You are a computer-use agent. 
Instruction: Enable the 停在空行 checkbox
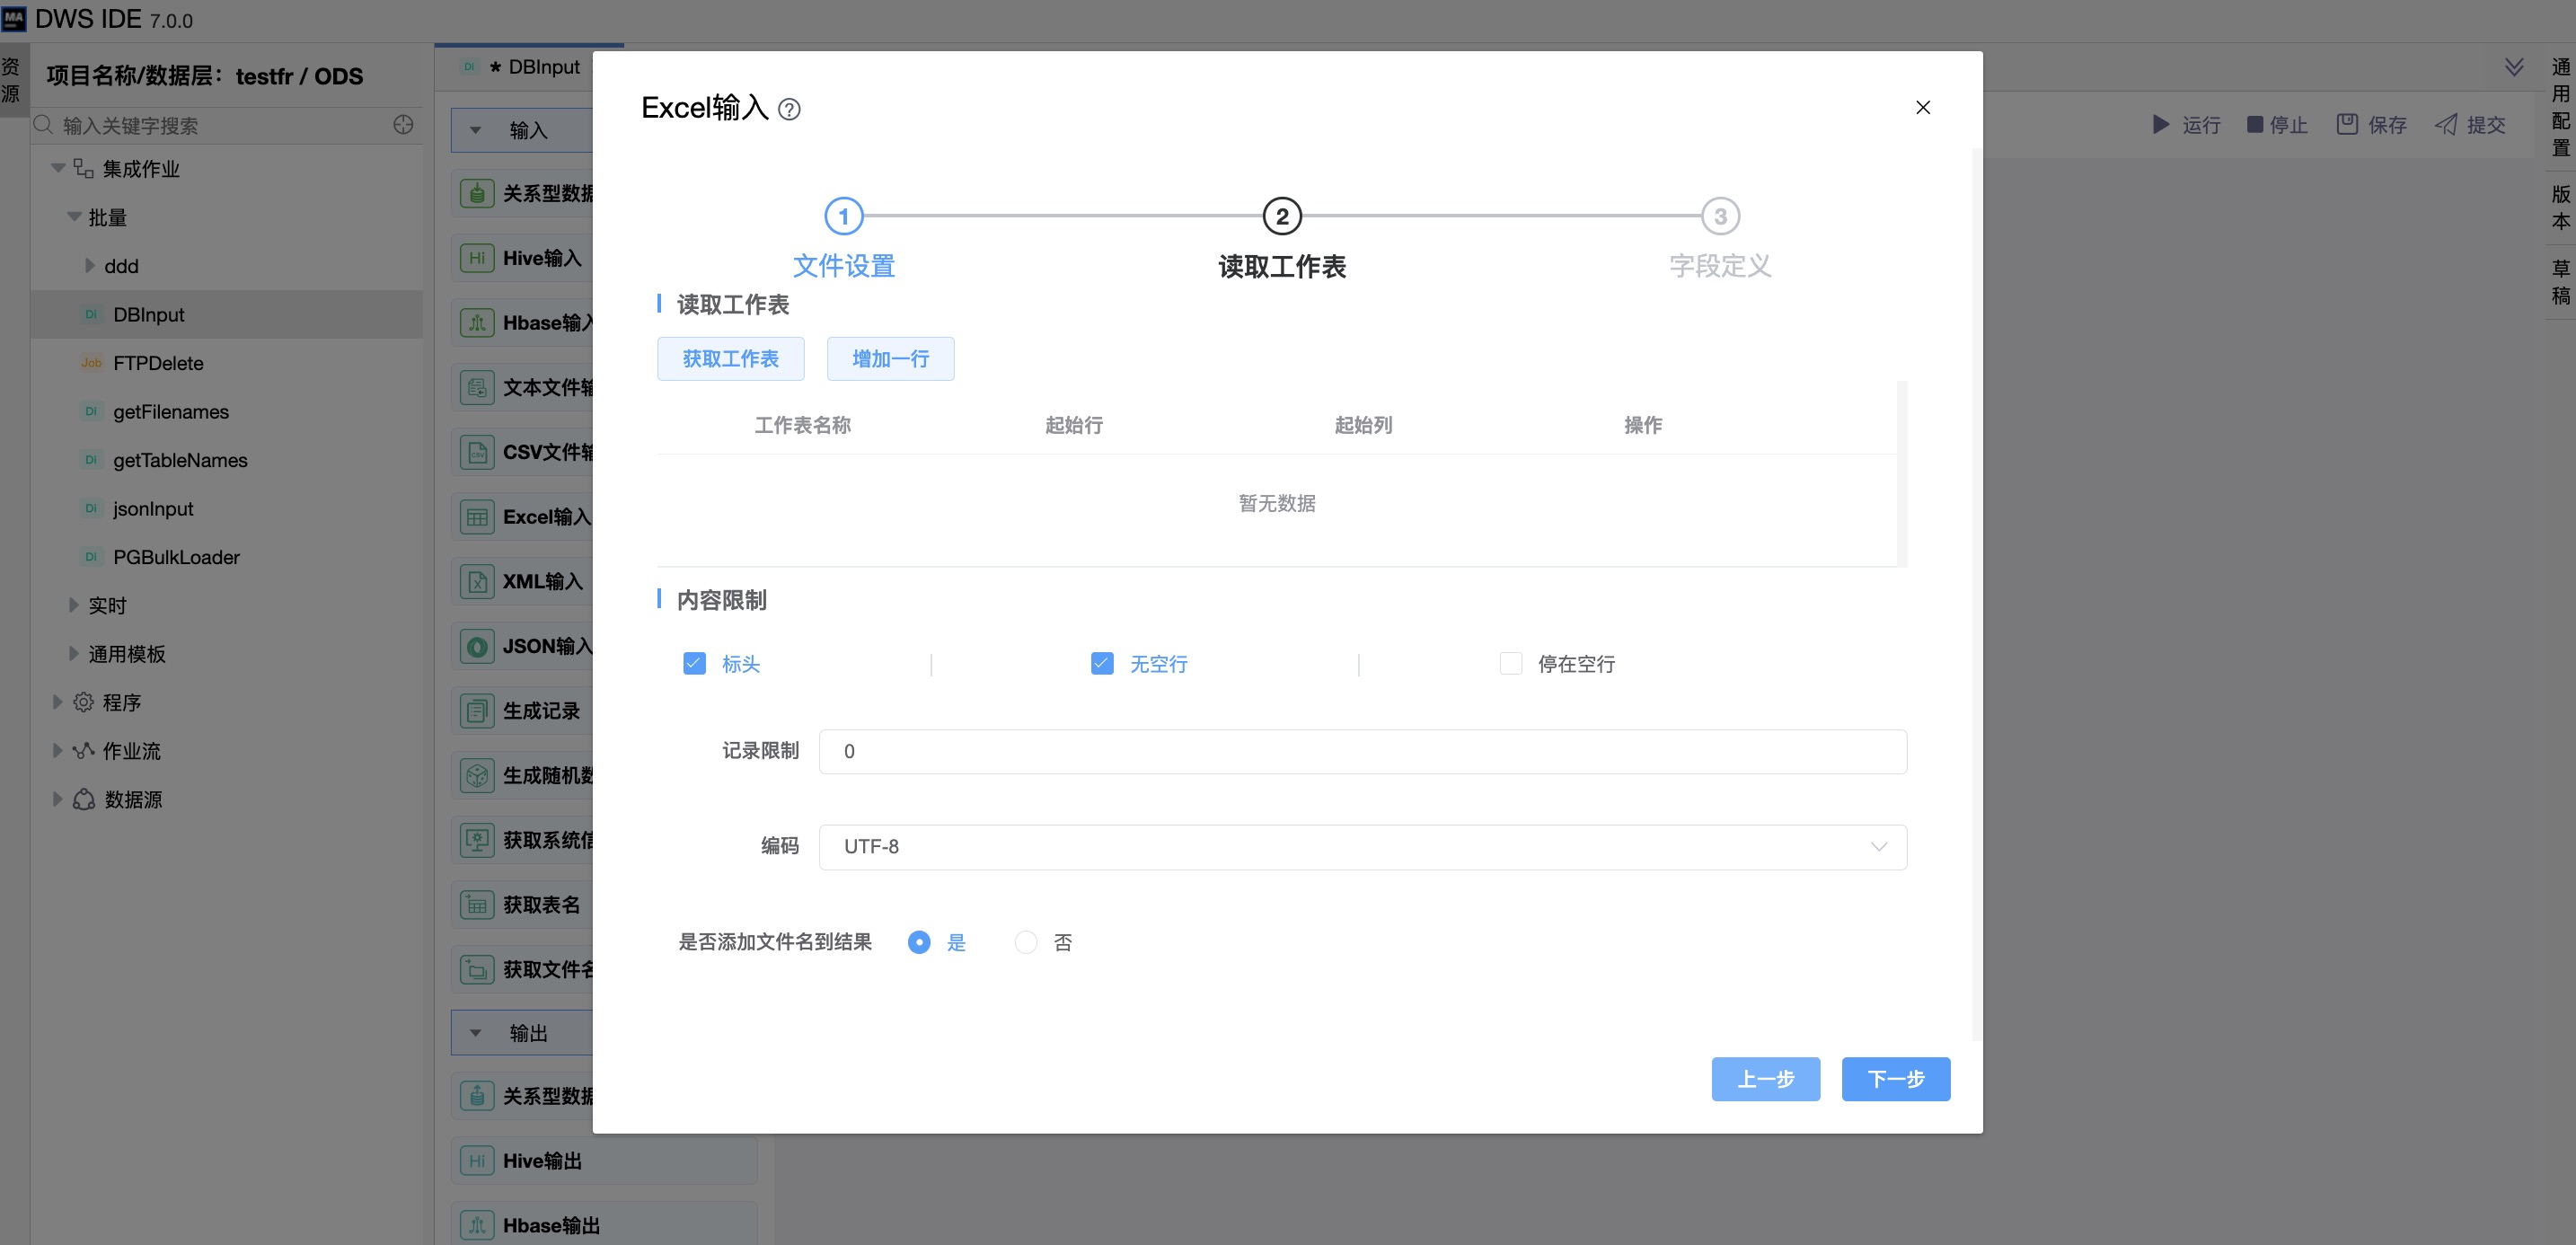1510,663
